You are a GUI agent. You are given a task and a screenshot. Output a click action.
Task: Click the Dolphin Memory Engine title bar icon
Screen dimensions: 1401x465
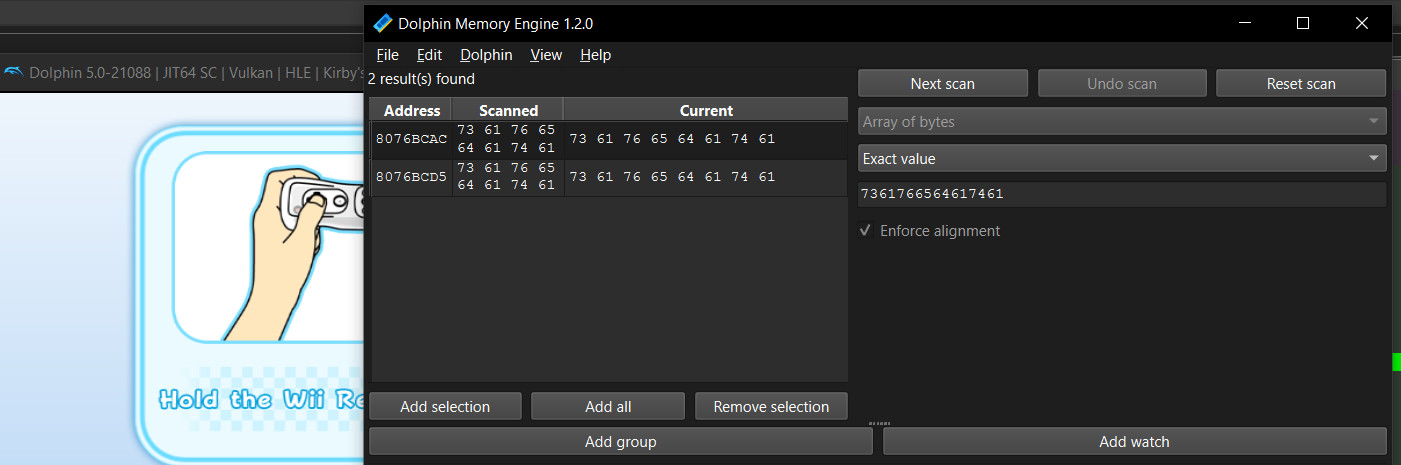point(382,23)
